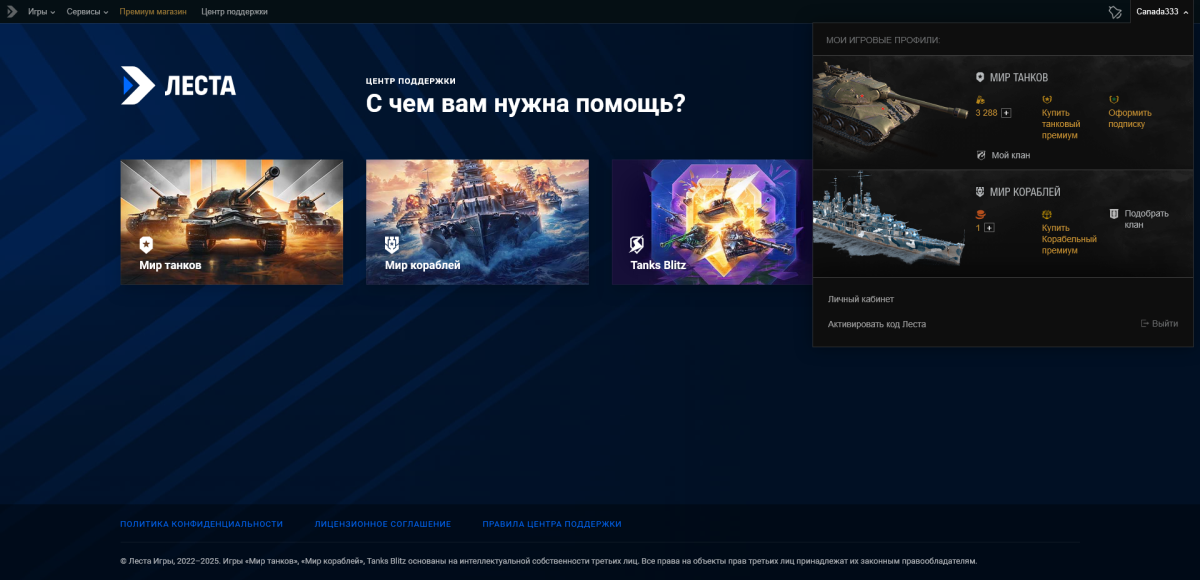Add gold with the plus next to 3 288
Screen dimensions: 1200x580
pyautogui.click(x=1006, y=113)
